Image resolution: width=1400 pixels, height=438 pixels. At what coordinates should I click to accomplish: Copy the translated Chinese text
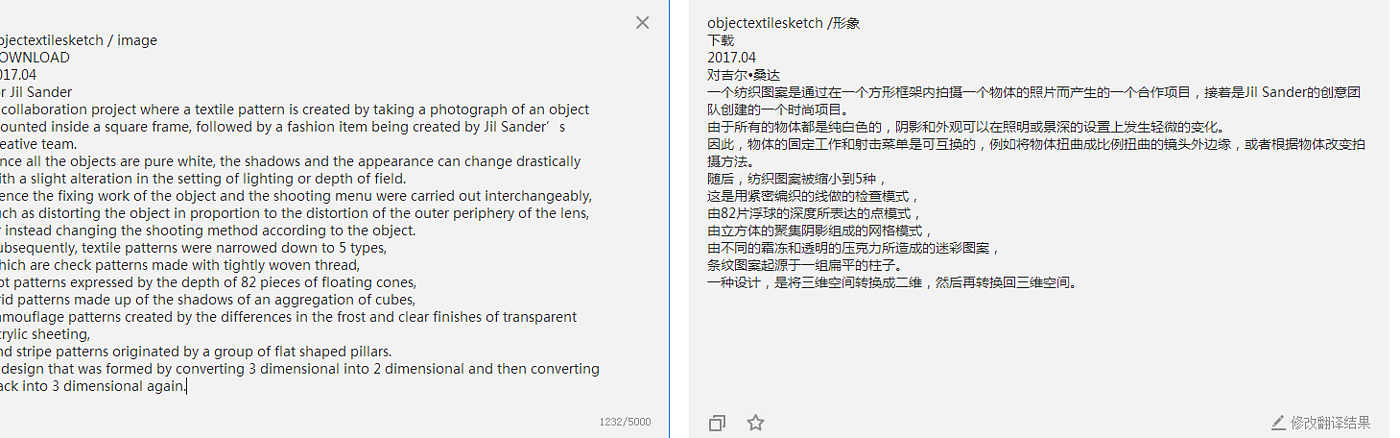tap(717, 423)
